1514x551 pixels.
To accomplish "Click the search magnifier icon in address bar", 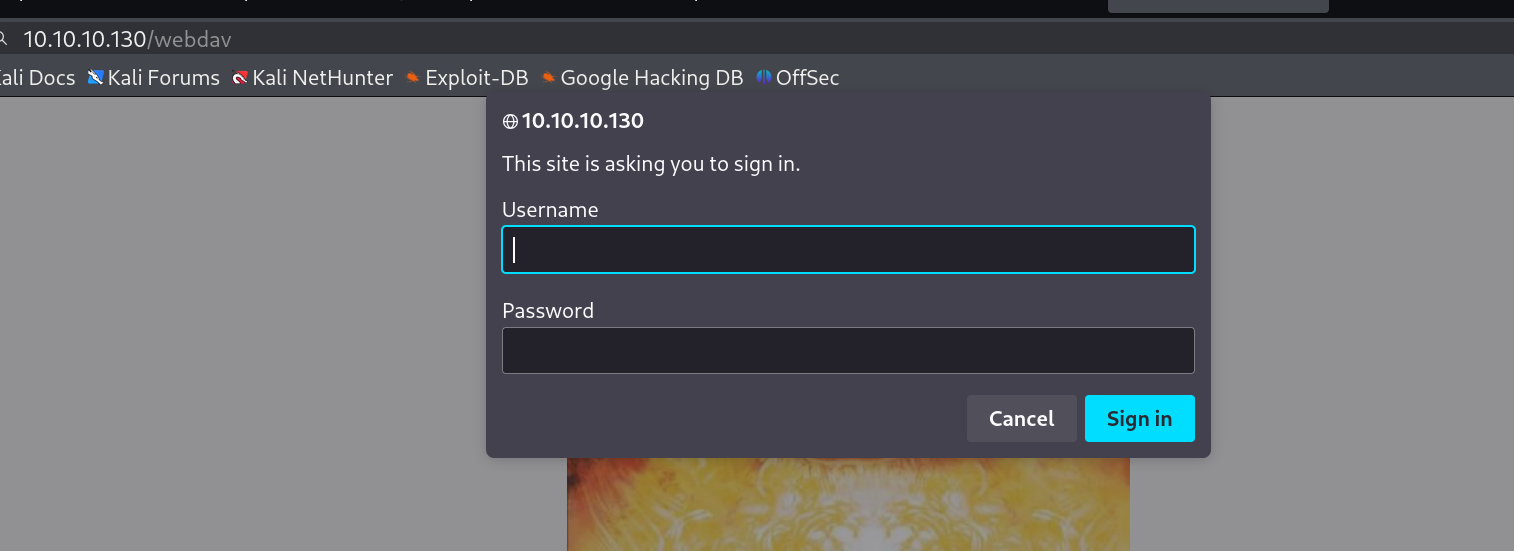I will tap(3, 40).
